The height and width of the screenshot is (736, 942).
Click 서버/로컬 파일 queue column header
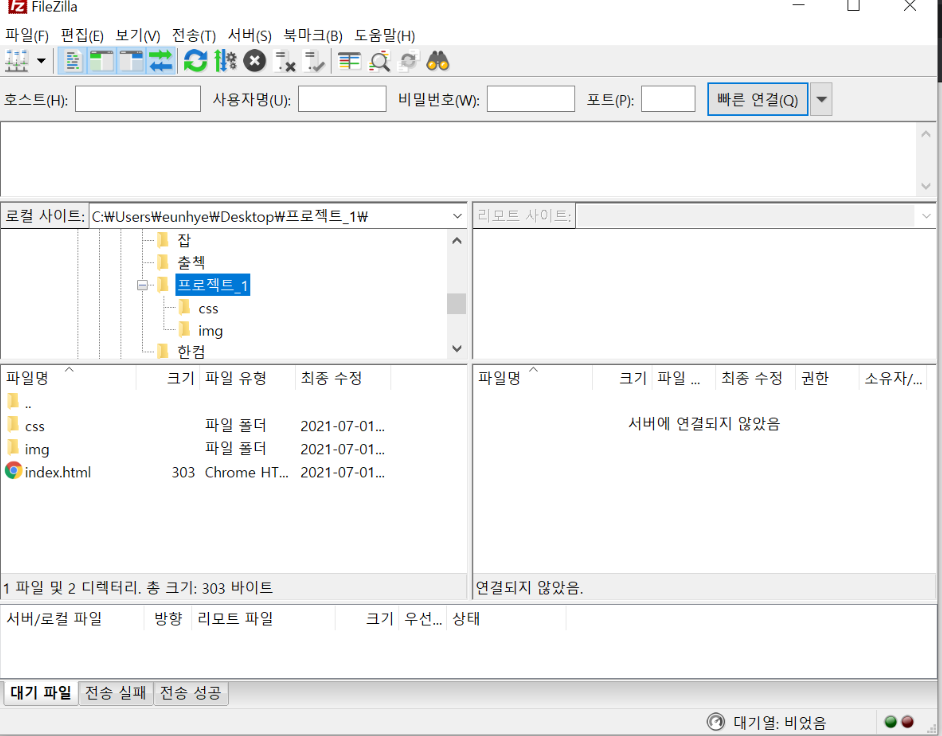pyautogui.click(x=73, y=618)
